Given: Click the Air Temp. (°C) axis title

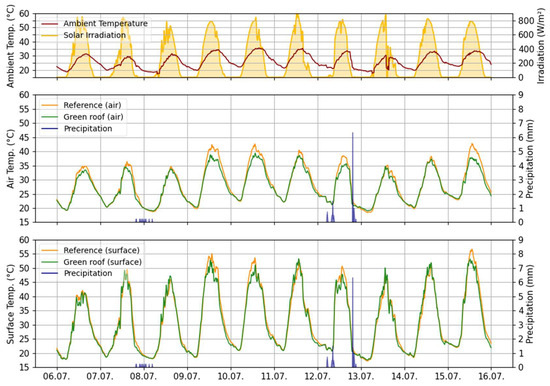Looking at the screenshot, I should [11, 159].
